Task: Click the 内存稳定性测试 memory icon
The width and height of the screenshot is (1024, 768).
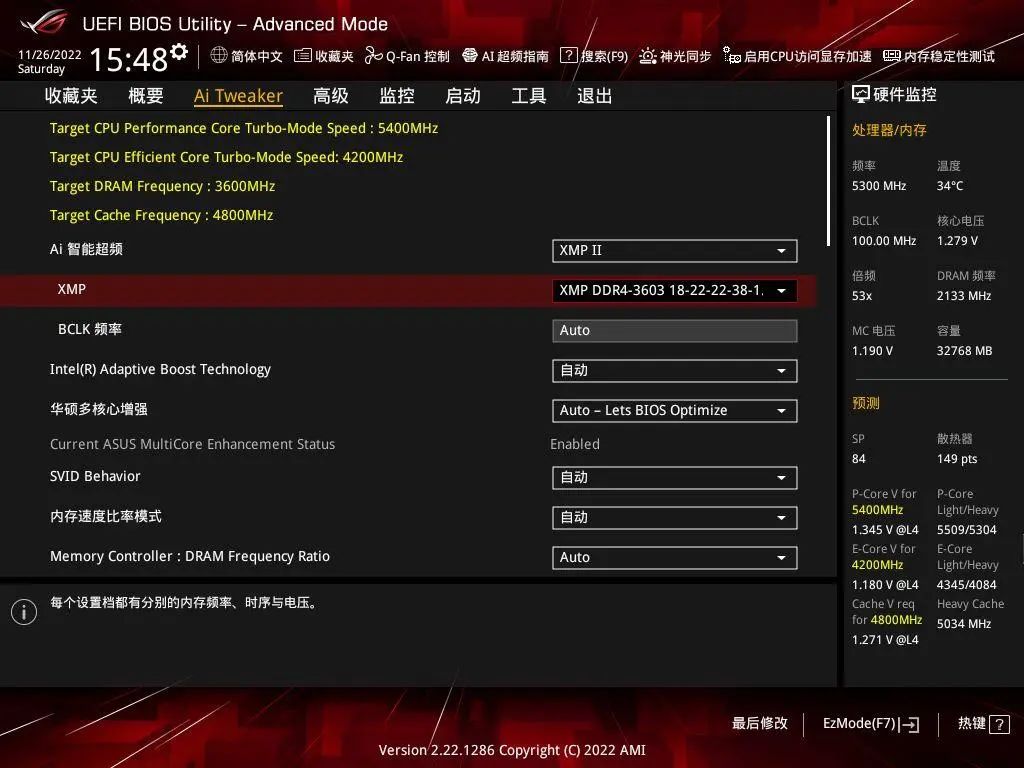Action: tap(891, 56)
